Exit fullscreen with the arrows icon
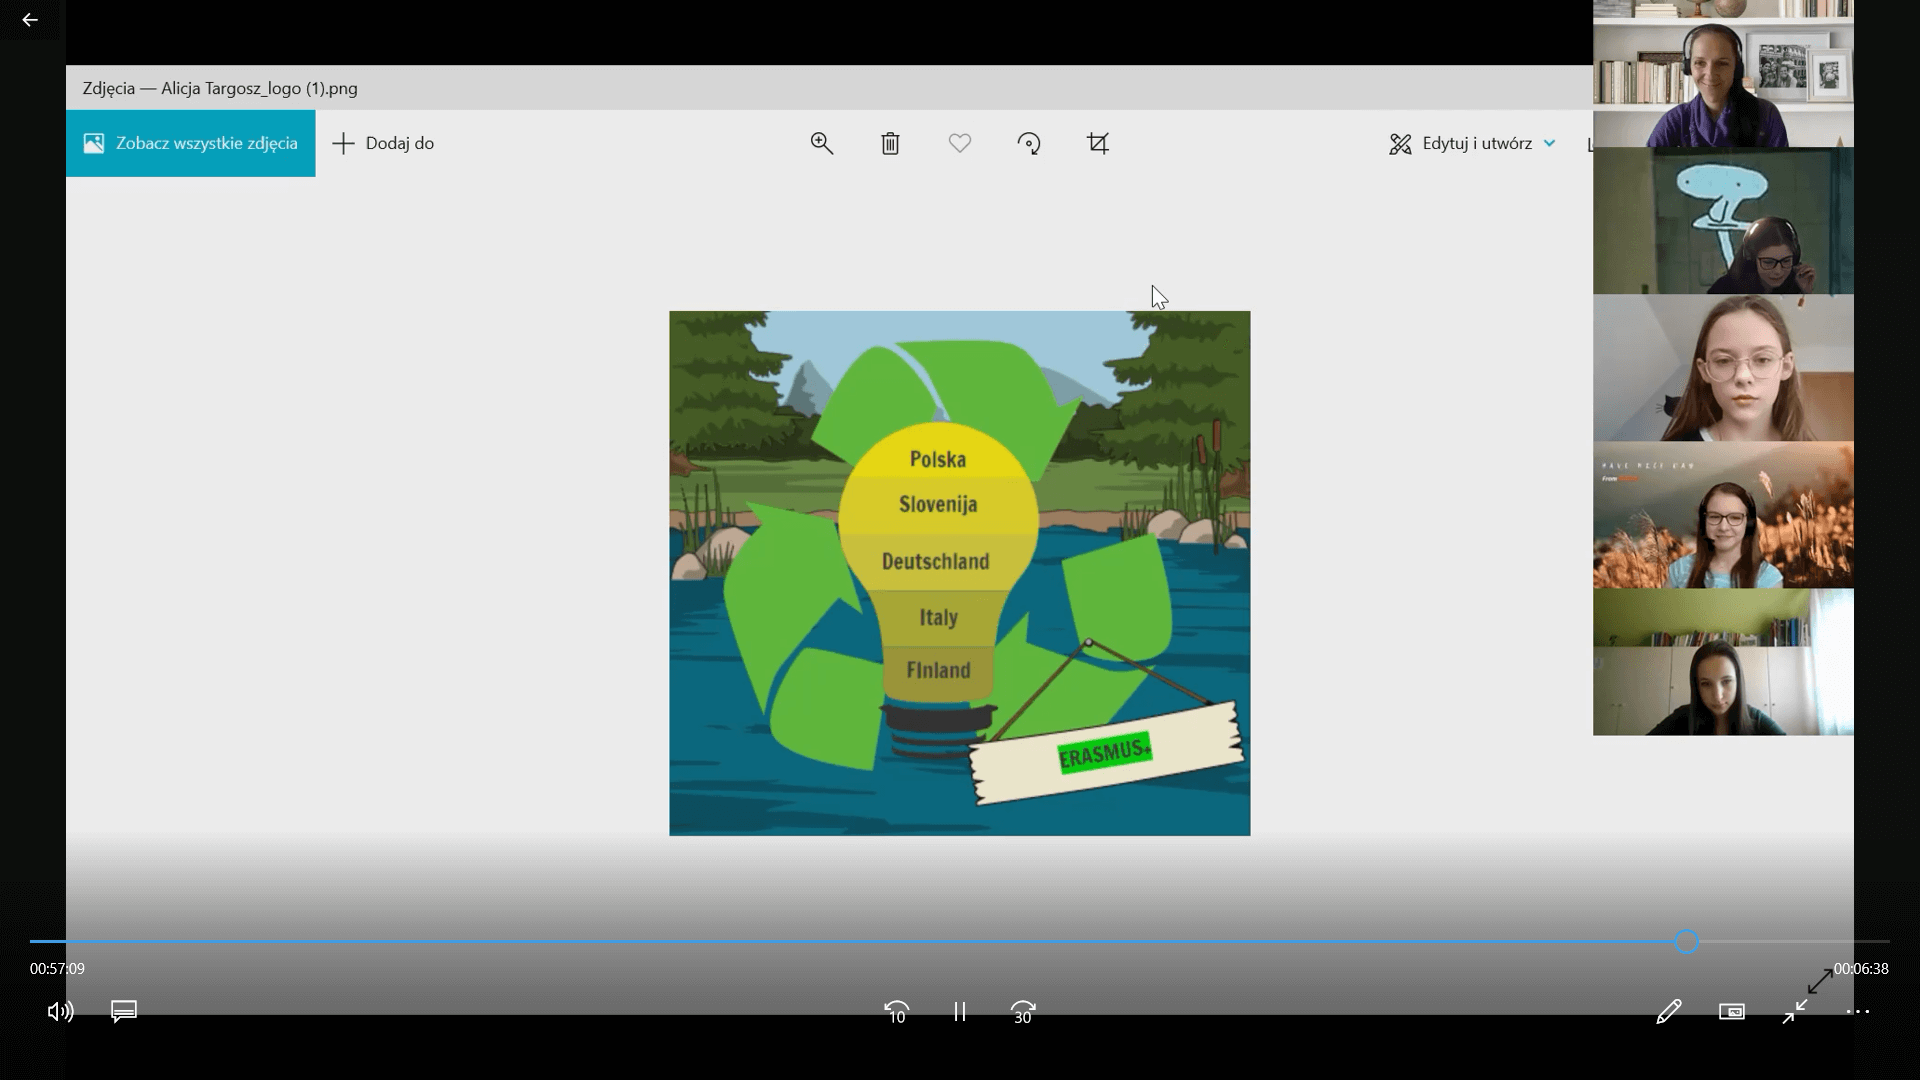1920x1080 pixels. (x=1795, y=1012)
